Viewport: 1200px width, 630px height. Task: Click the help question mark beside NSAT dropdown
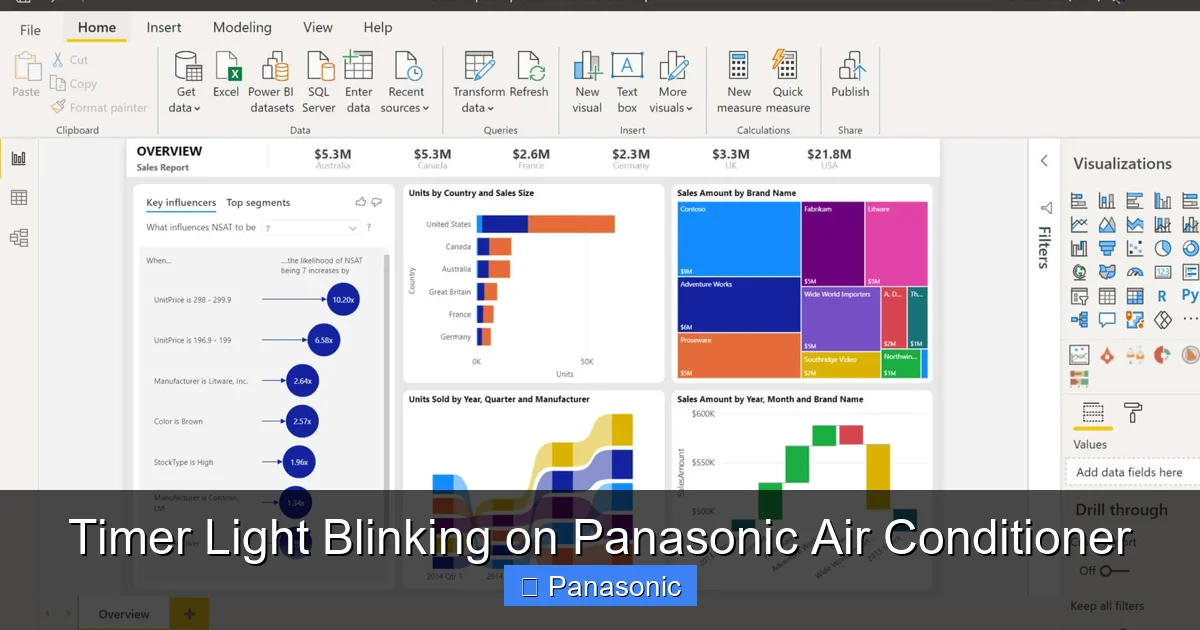(369, 228)
